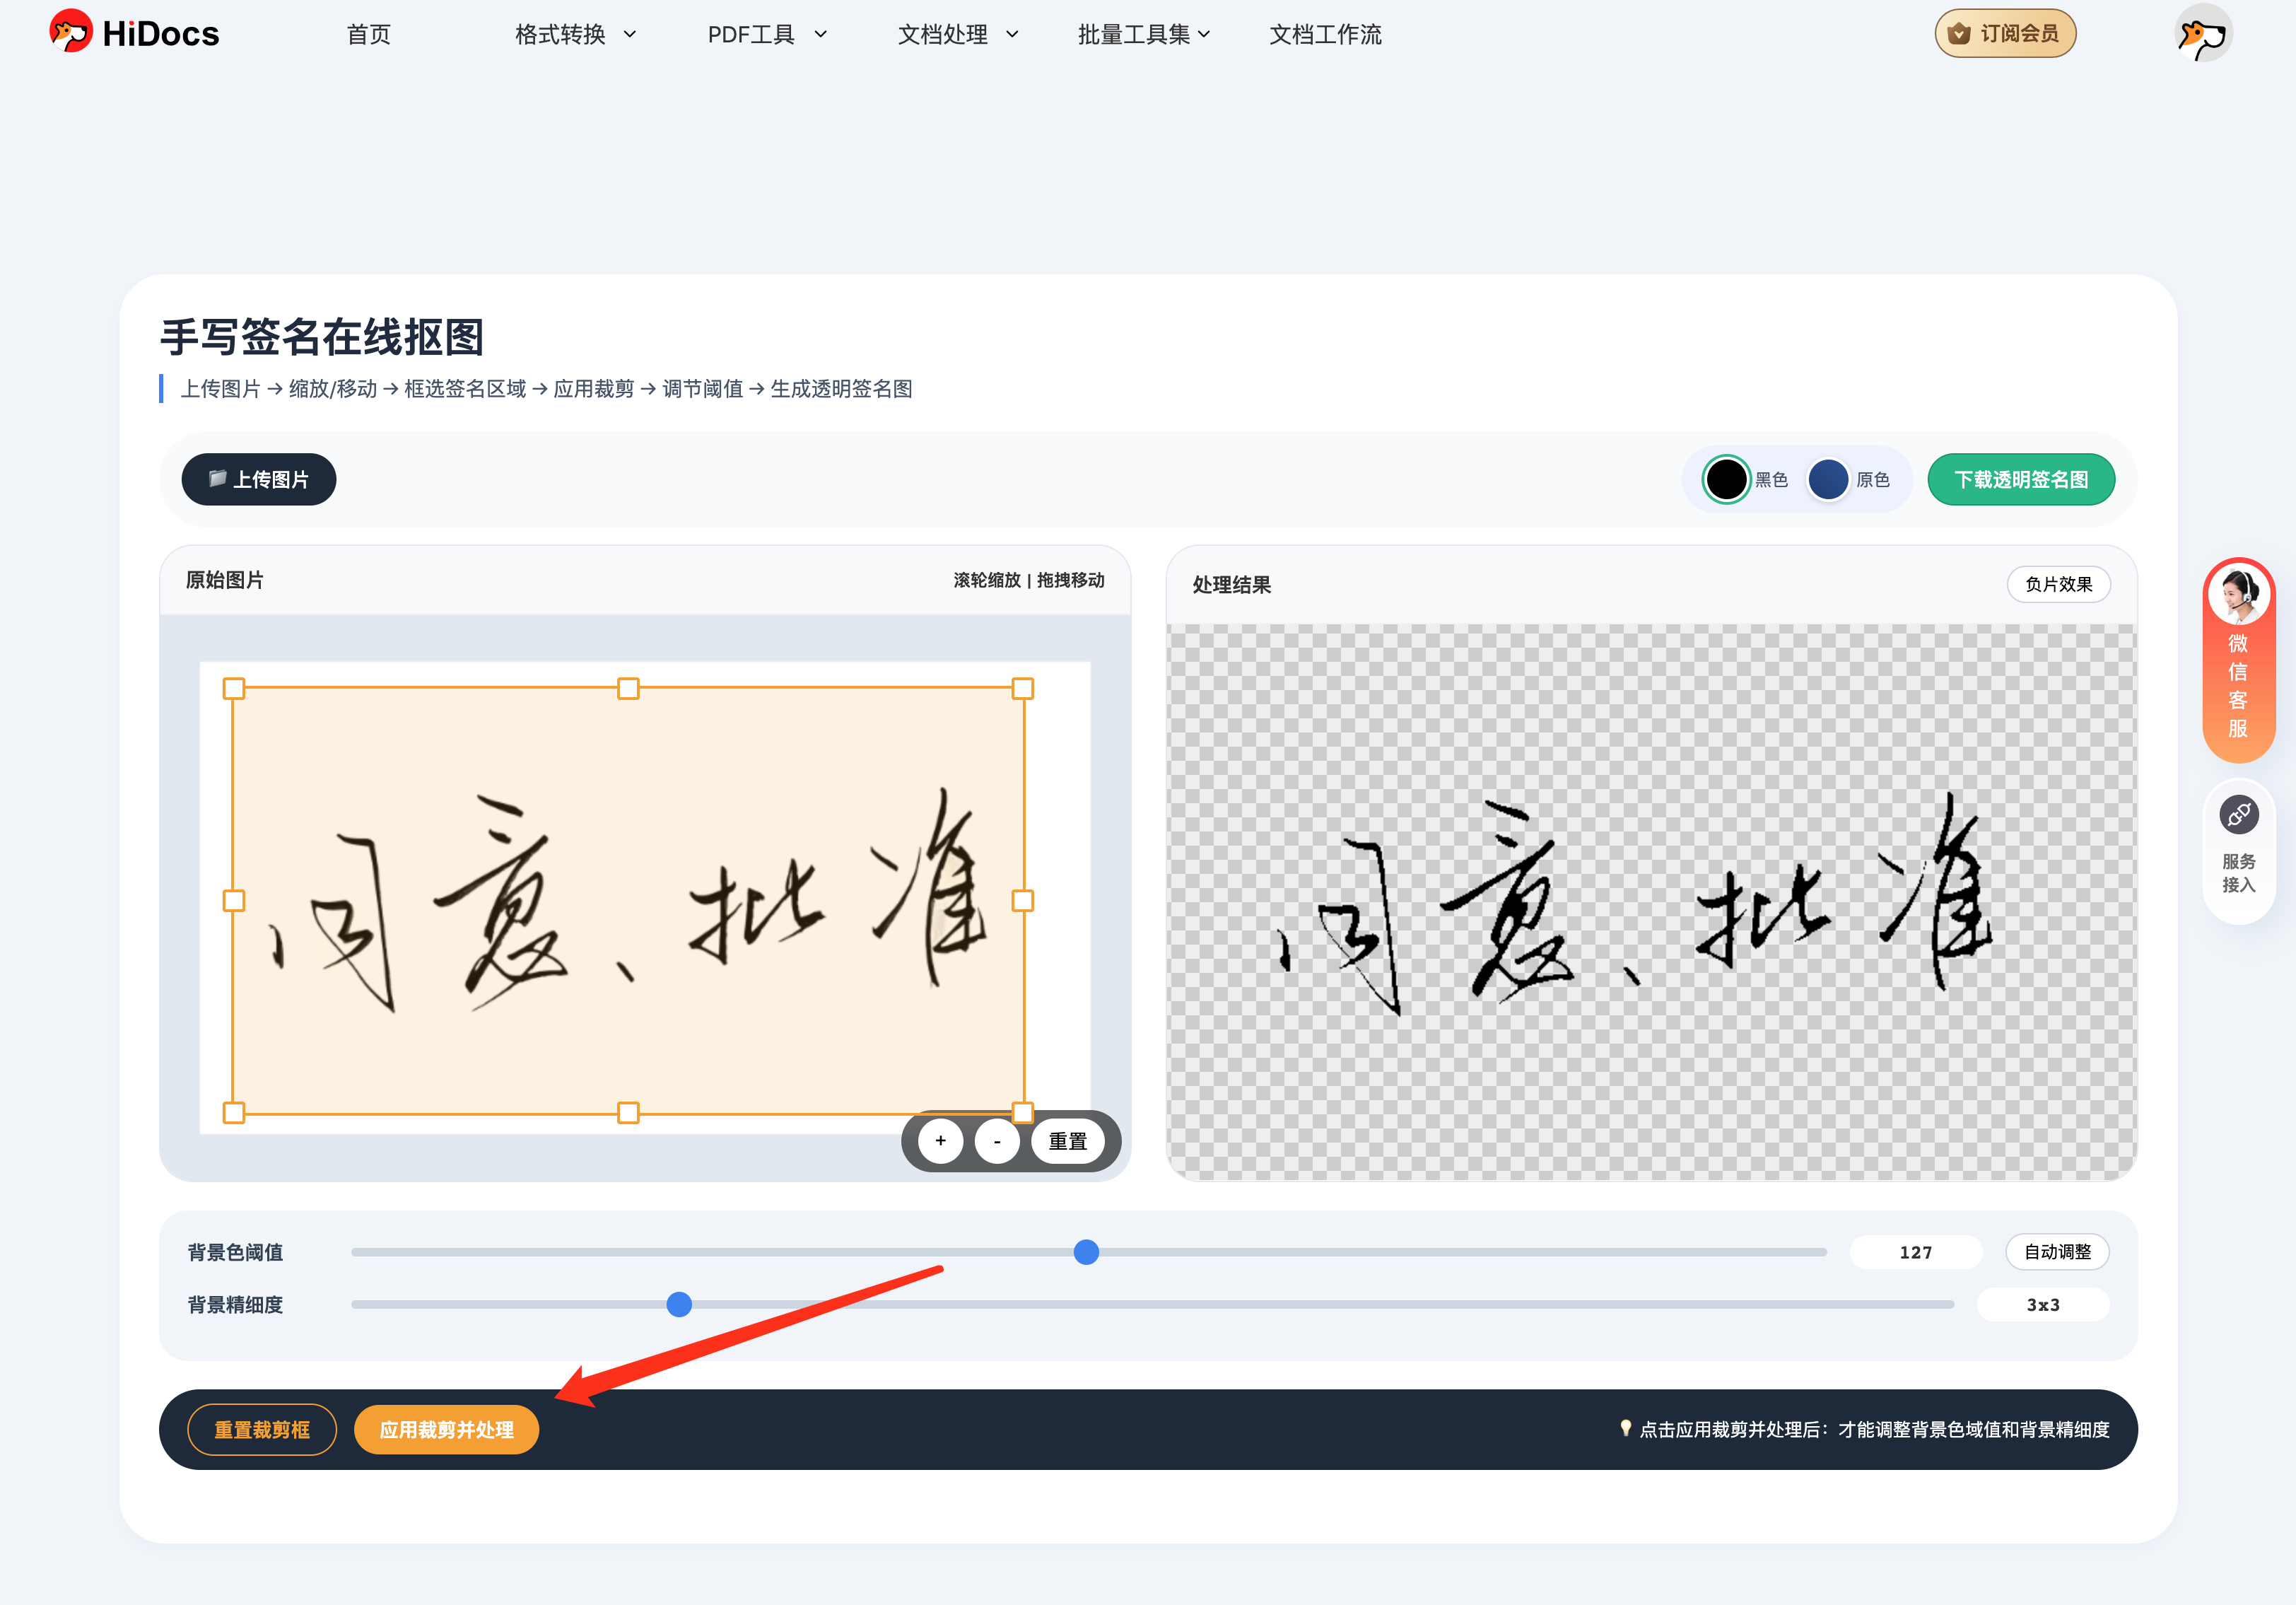This screenshot has height=1605, width=2296.
Task: Click the zoom out minus icon
Action: [997, 1141]
